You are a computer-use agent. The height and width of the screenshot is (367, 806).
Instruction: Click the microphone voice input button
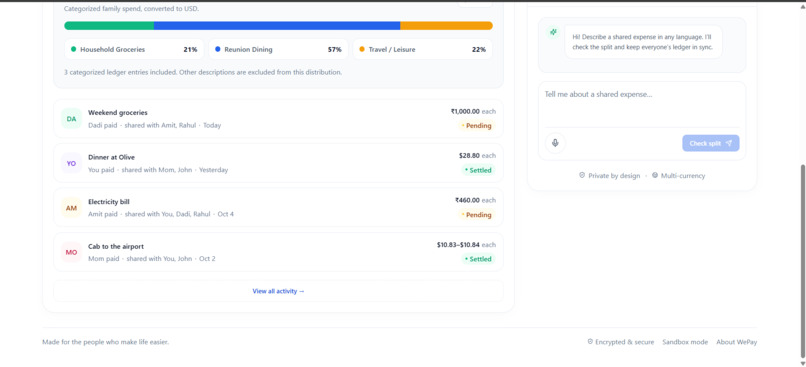point(555,143)
